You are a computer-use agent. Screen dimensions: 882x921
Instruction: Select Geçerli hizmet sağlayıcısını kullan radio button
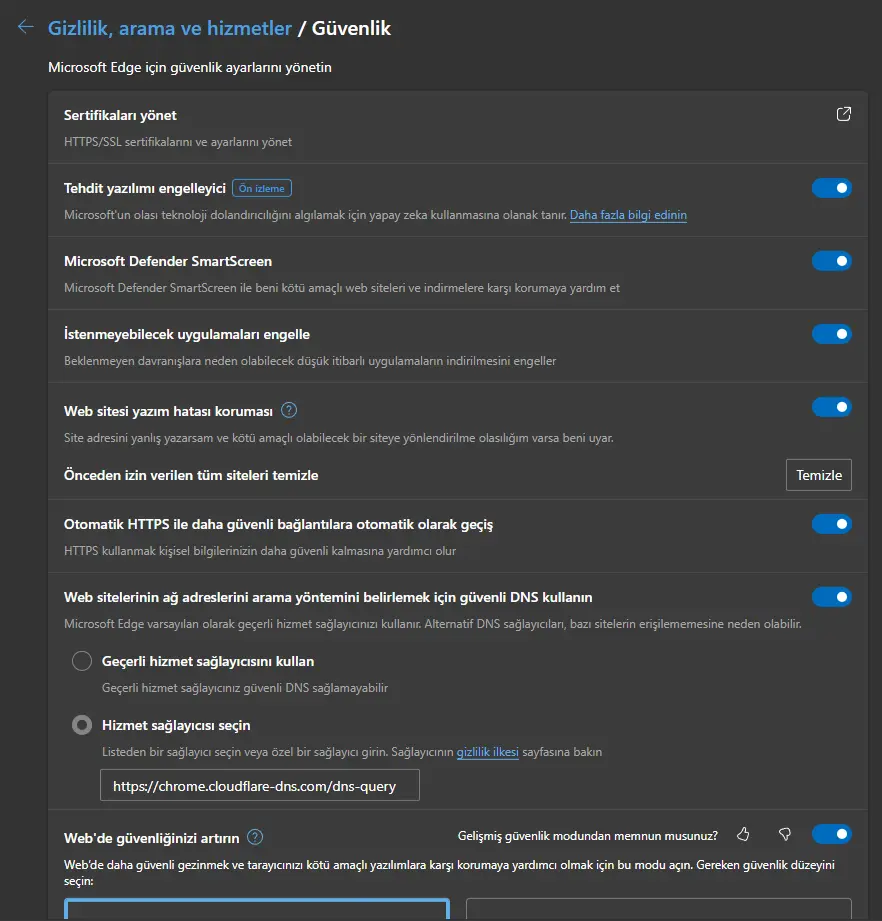(x=82, y=661)
